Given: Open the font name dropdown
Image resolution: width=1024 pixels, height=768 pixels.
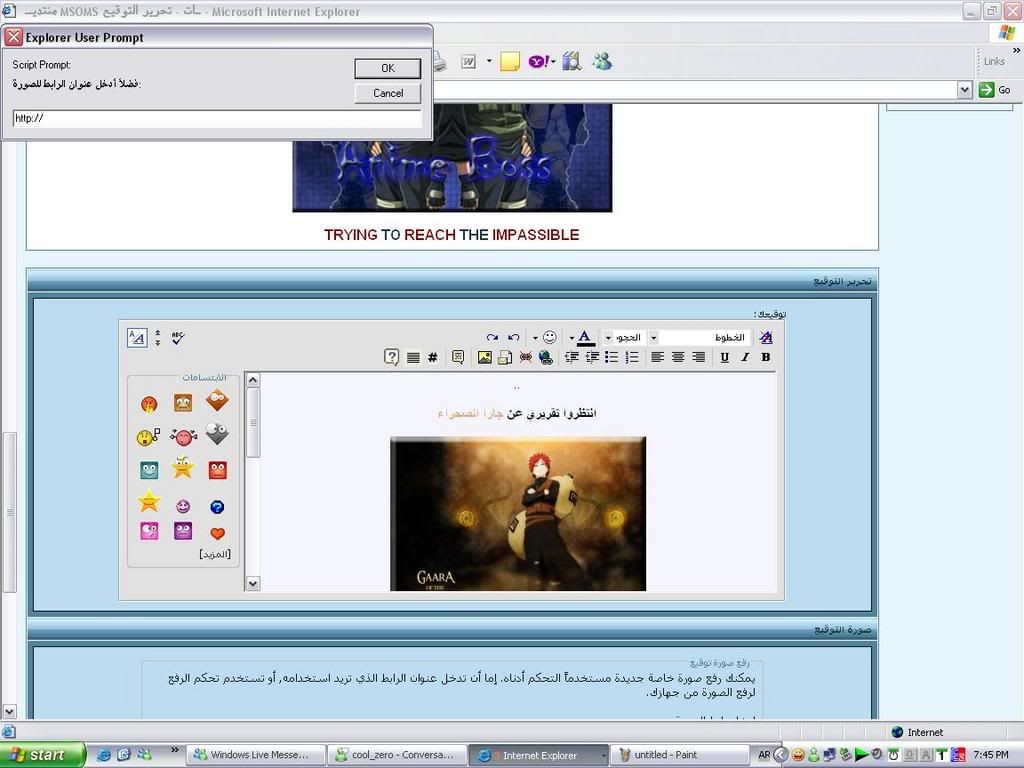Looking at the screenshot, I should 653,338.
